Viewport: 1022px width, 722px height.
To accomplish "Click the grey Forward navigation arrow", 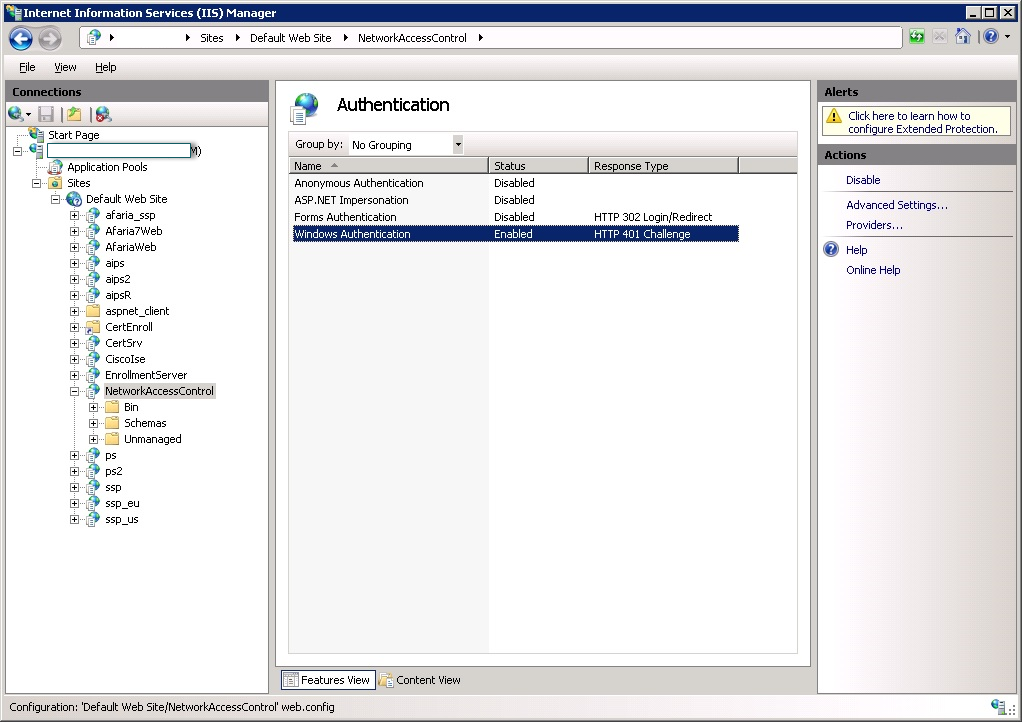I will pyautogui.click(x=50, y=38).
